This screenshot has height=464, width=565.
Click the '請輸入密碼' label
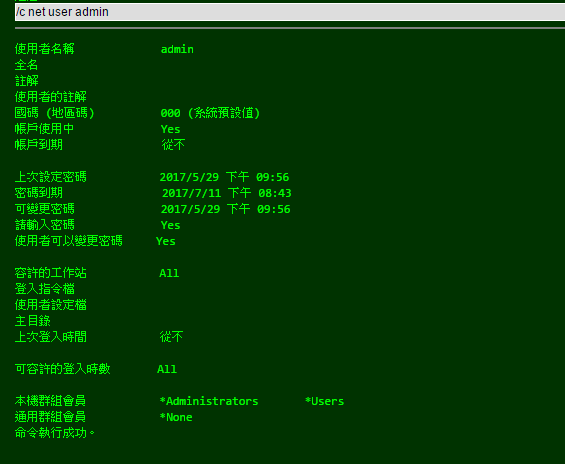click(44, 225)
